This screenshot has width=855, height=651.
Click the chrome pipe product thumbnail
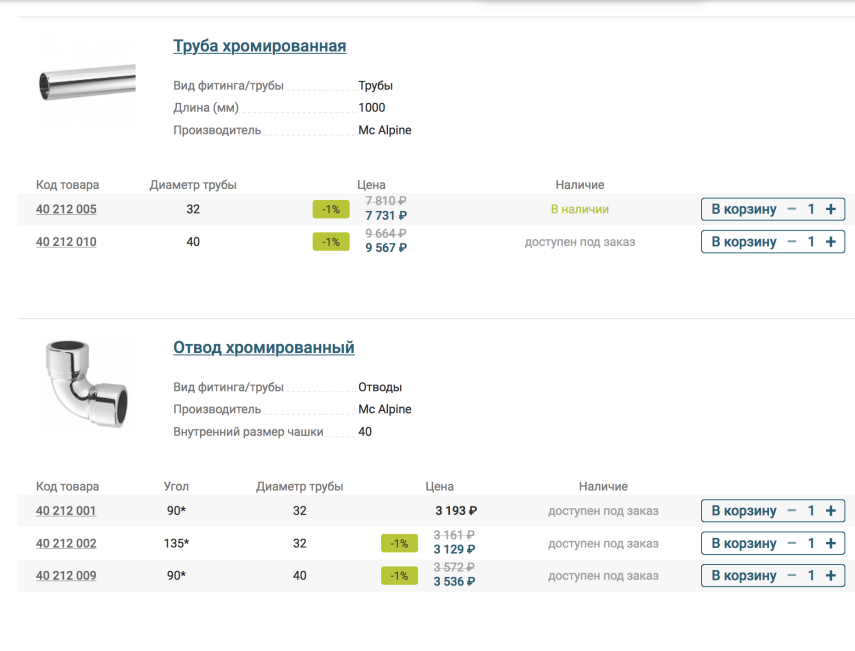(x=86, y=82)
